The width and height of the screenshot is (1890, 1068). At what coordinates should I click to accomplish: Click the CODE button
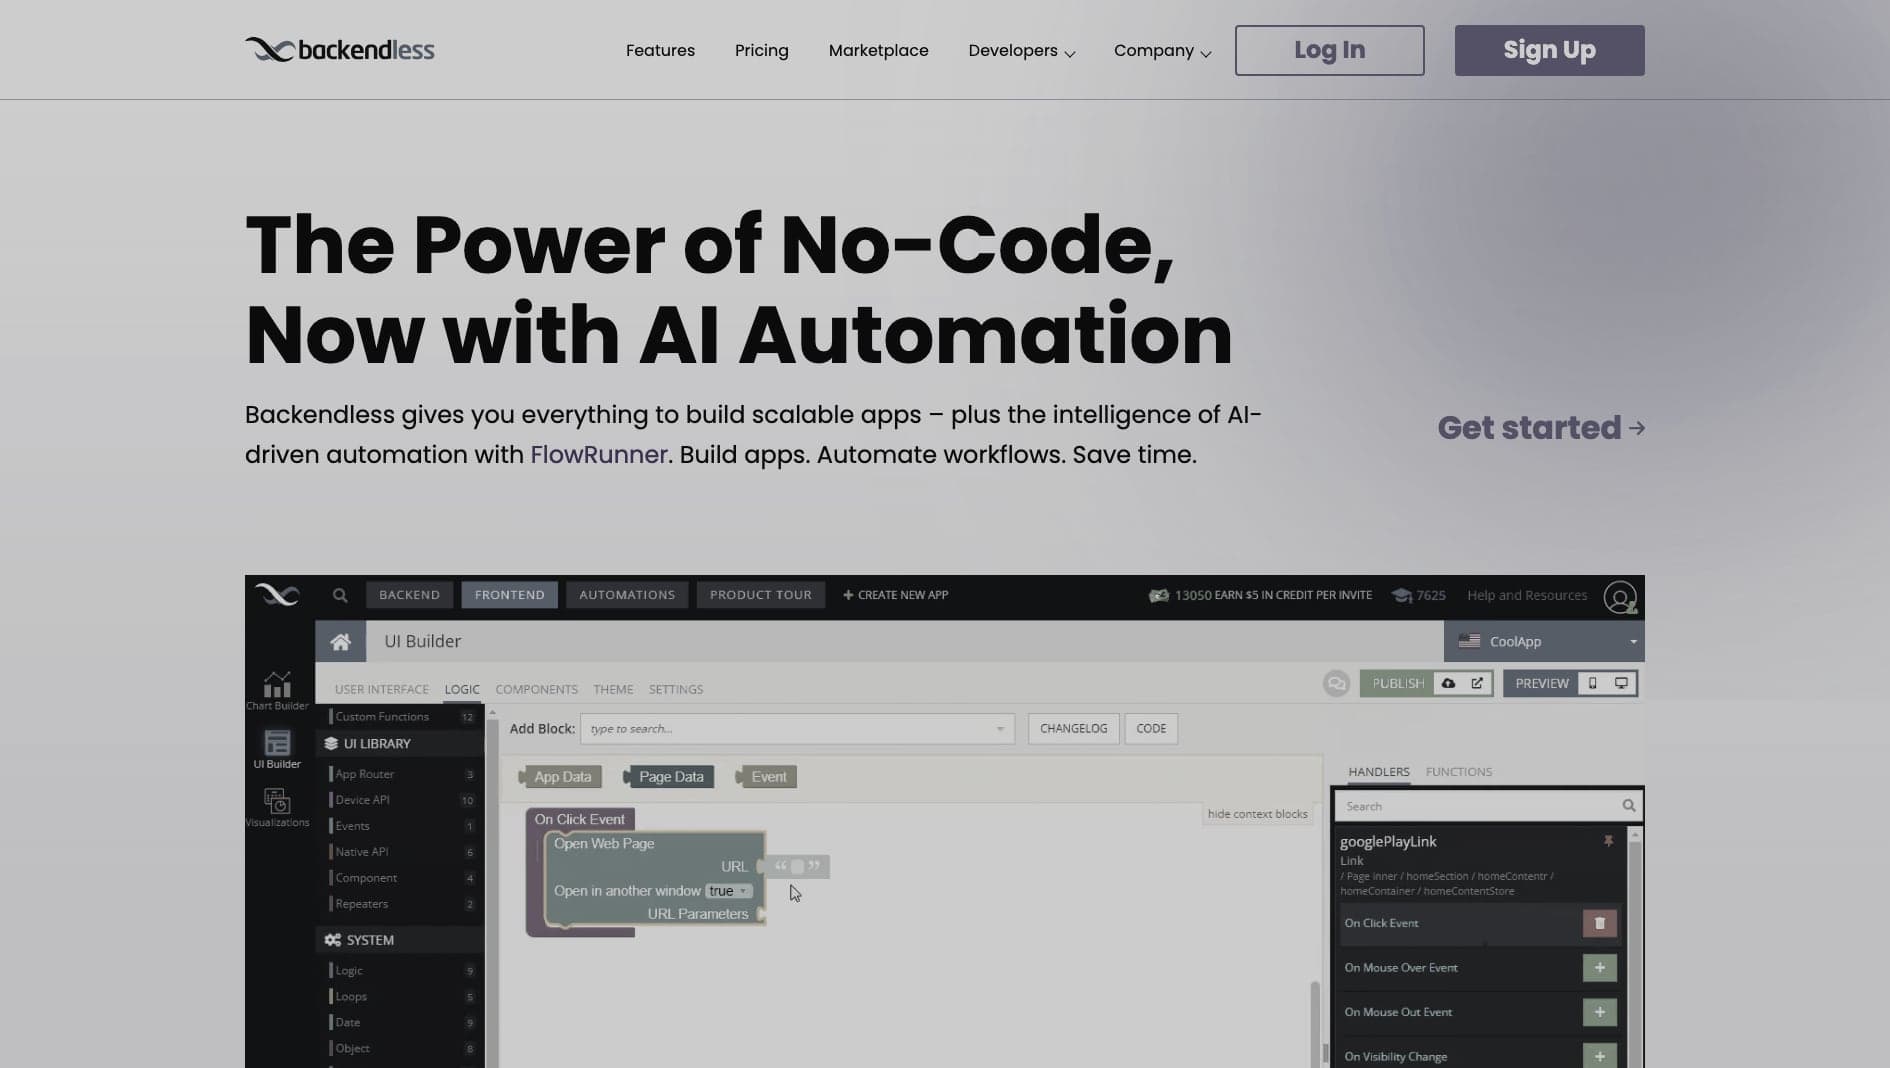tap(1151, 729)
